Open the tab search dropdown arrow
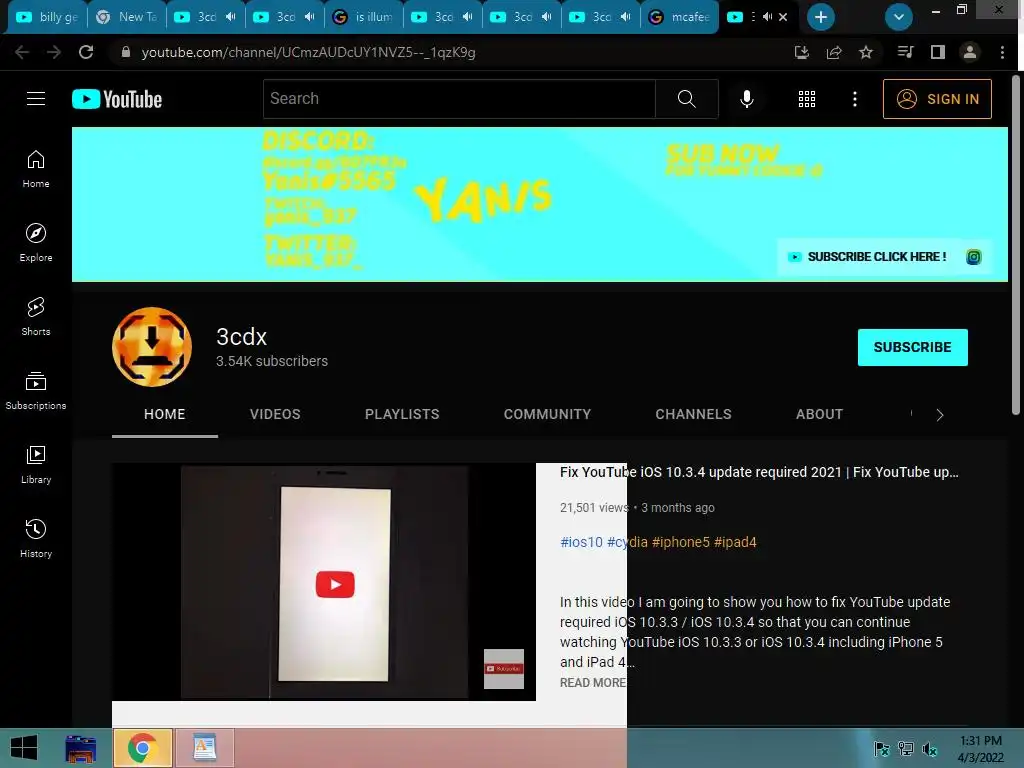Viewport: 1024px width, 768px height. coord(899,17)
